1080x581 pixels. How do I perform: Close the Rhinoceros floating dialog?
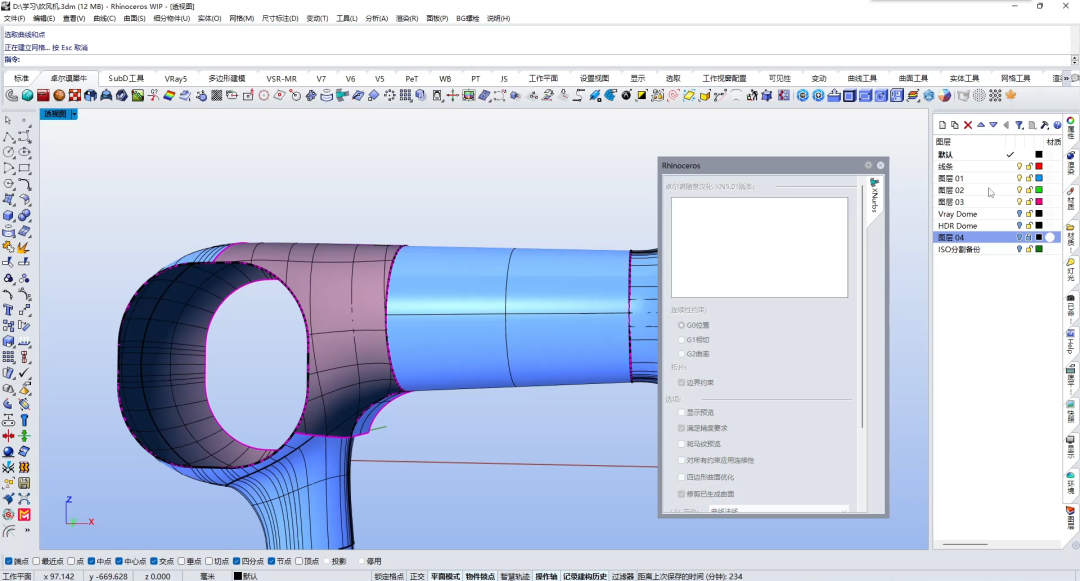[x=880, y=165]
